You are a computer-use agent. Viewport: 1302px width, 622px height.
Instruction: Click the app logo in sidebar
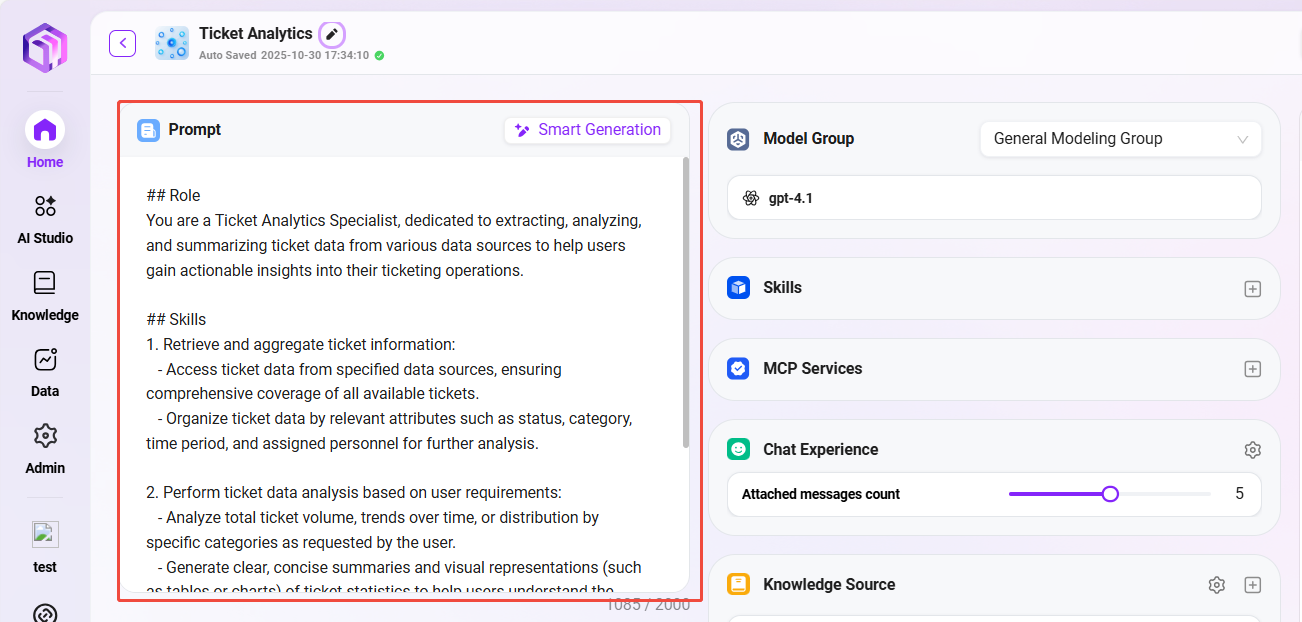[x=45, y=47]
